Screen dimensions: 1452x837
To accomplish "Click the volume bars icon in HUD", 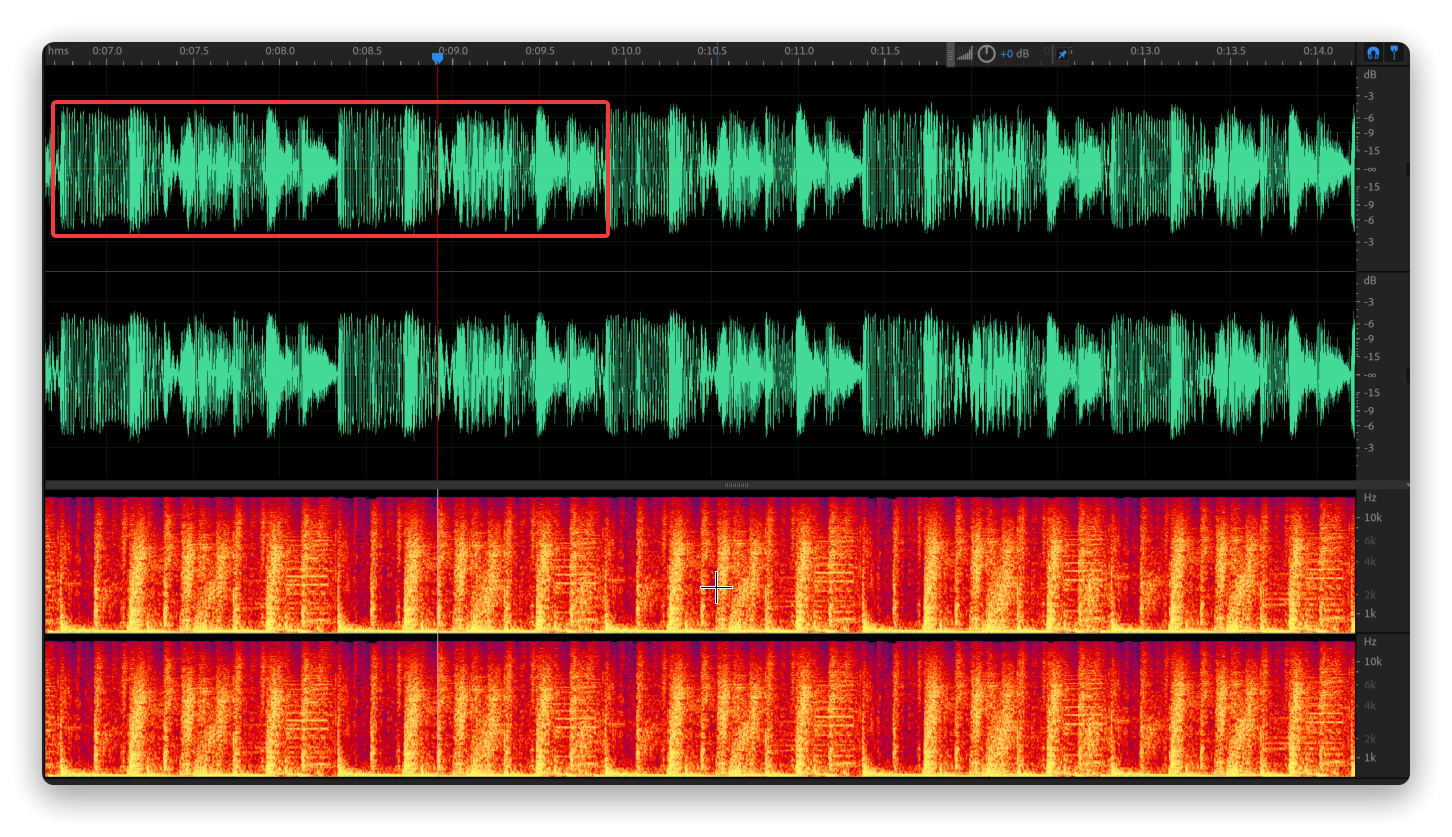I will click(x=964, y=54).
